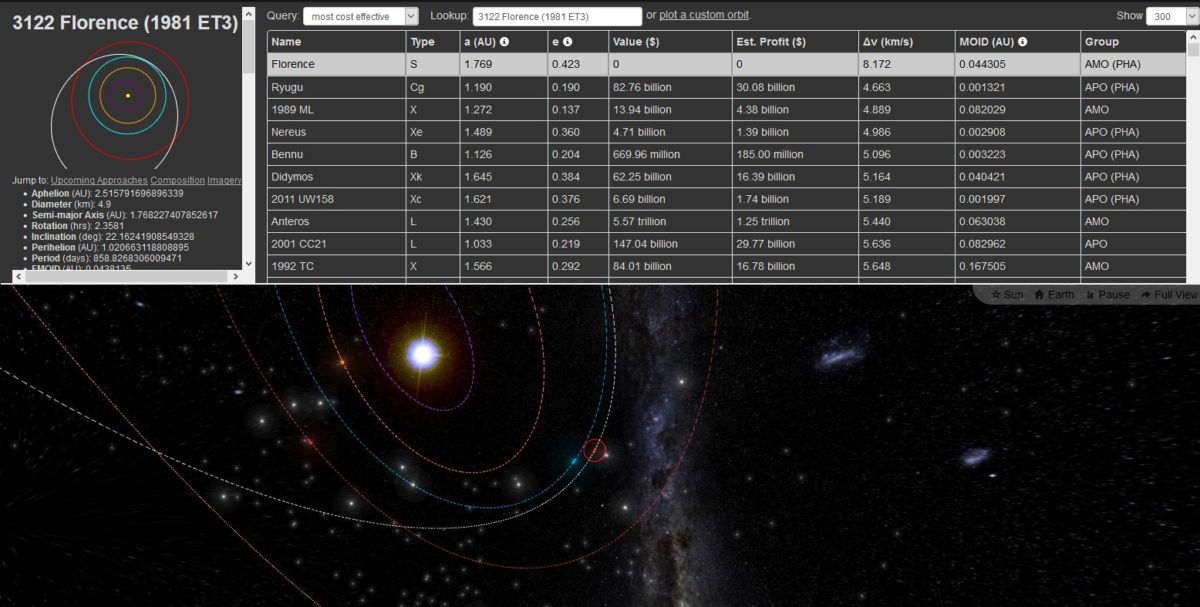Click the info icon next to MOID (AU)
The image size is (1200, 607).
[1022, 42]
